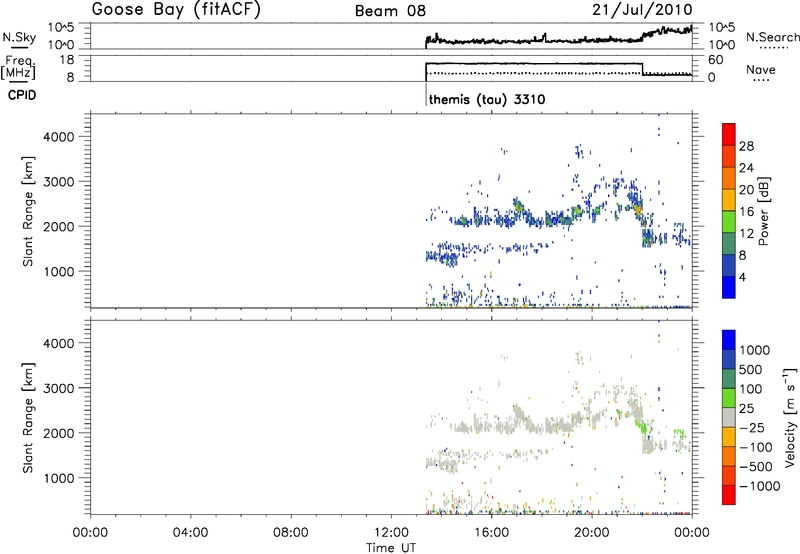Click the '04:00' time axis tick label

click(191, 533)
